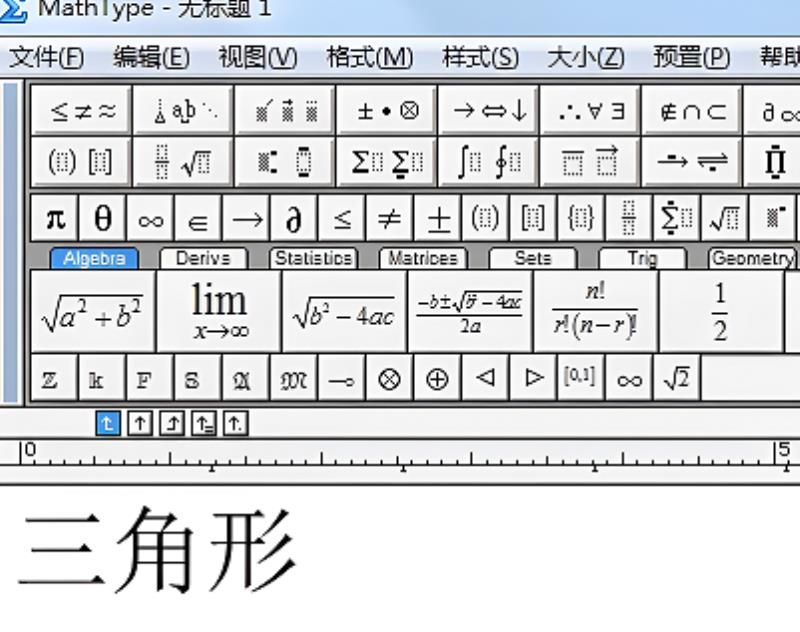
Task: Switch to the Statistics tab
Action: click(x=313, y=258)
